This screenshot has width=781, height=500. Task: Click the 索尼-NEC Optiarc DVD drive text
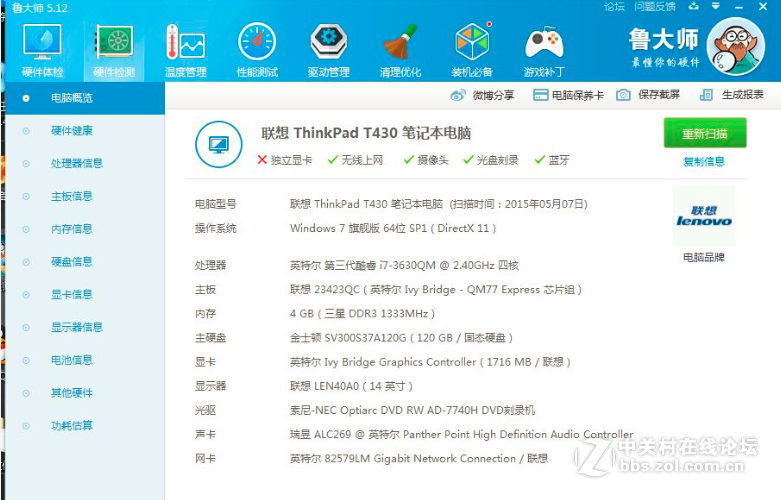point(412,410)
